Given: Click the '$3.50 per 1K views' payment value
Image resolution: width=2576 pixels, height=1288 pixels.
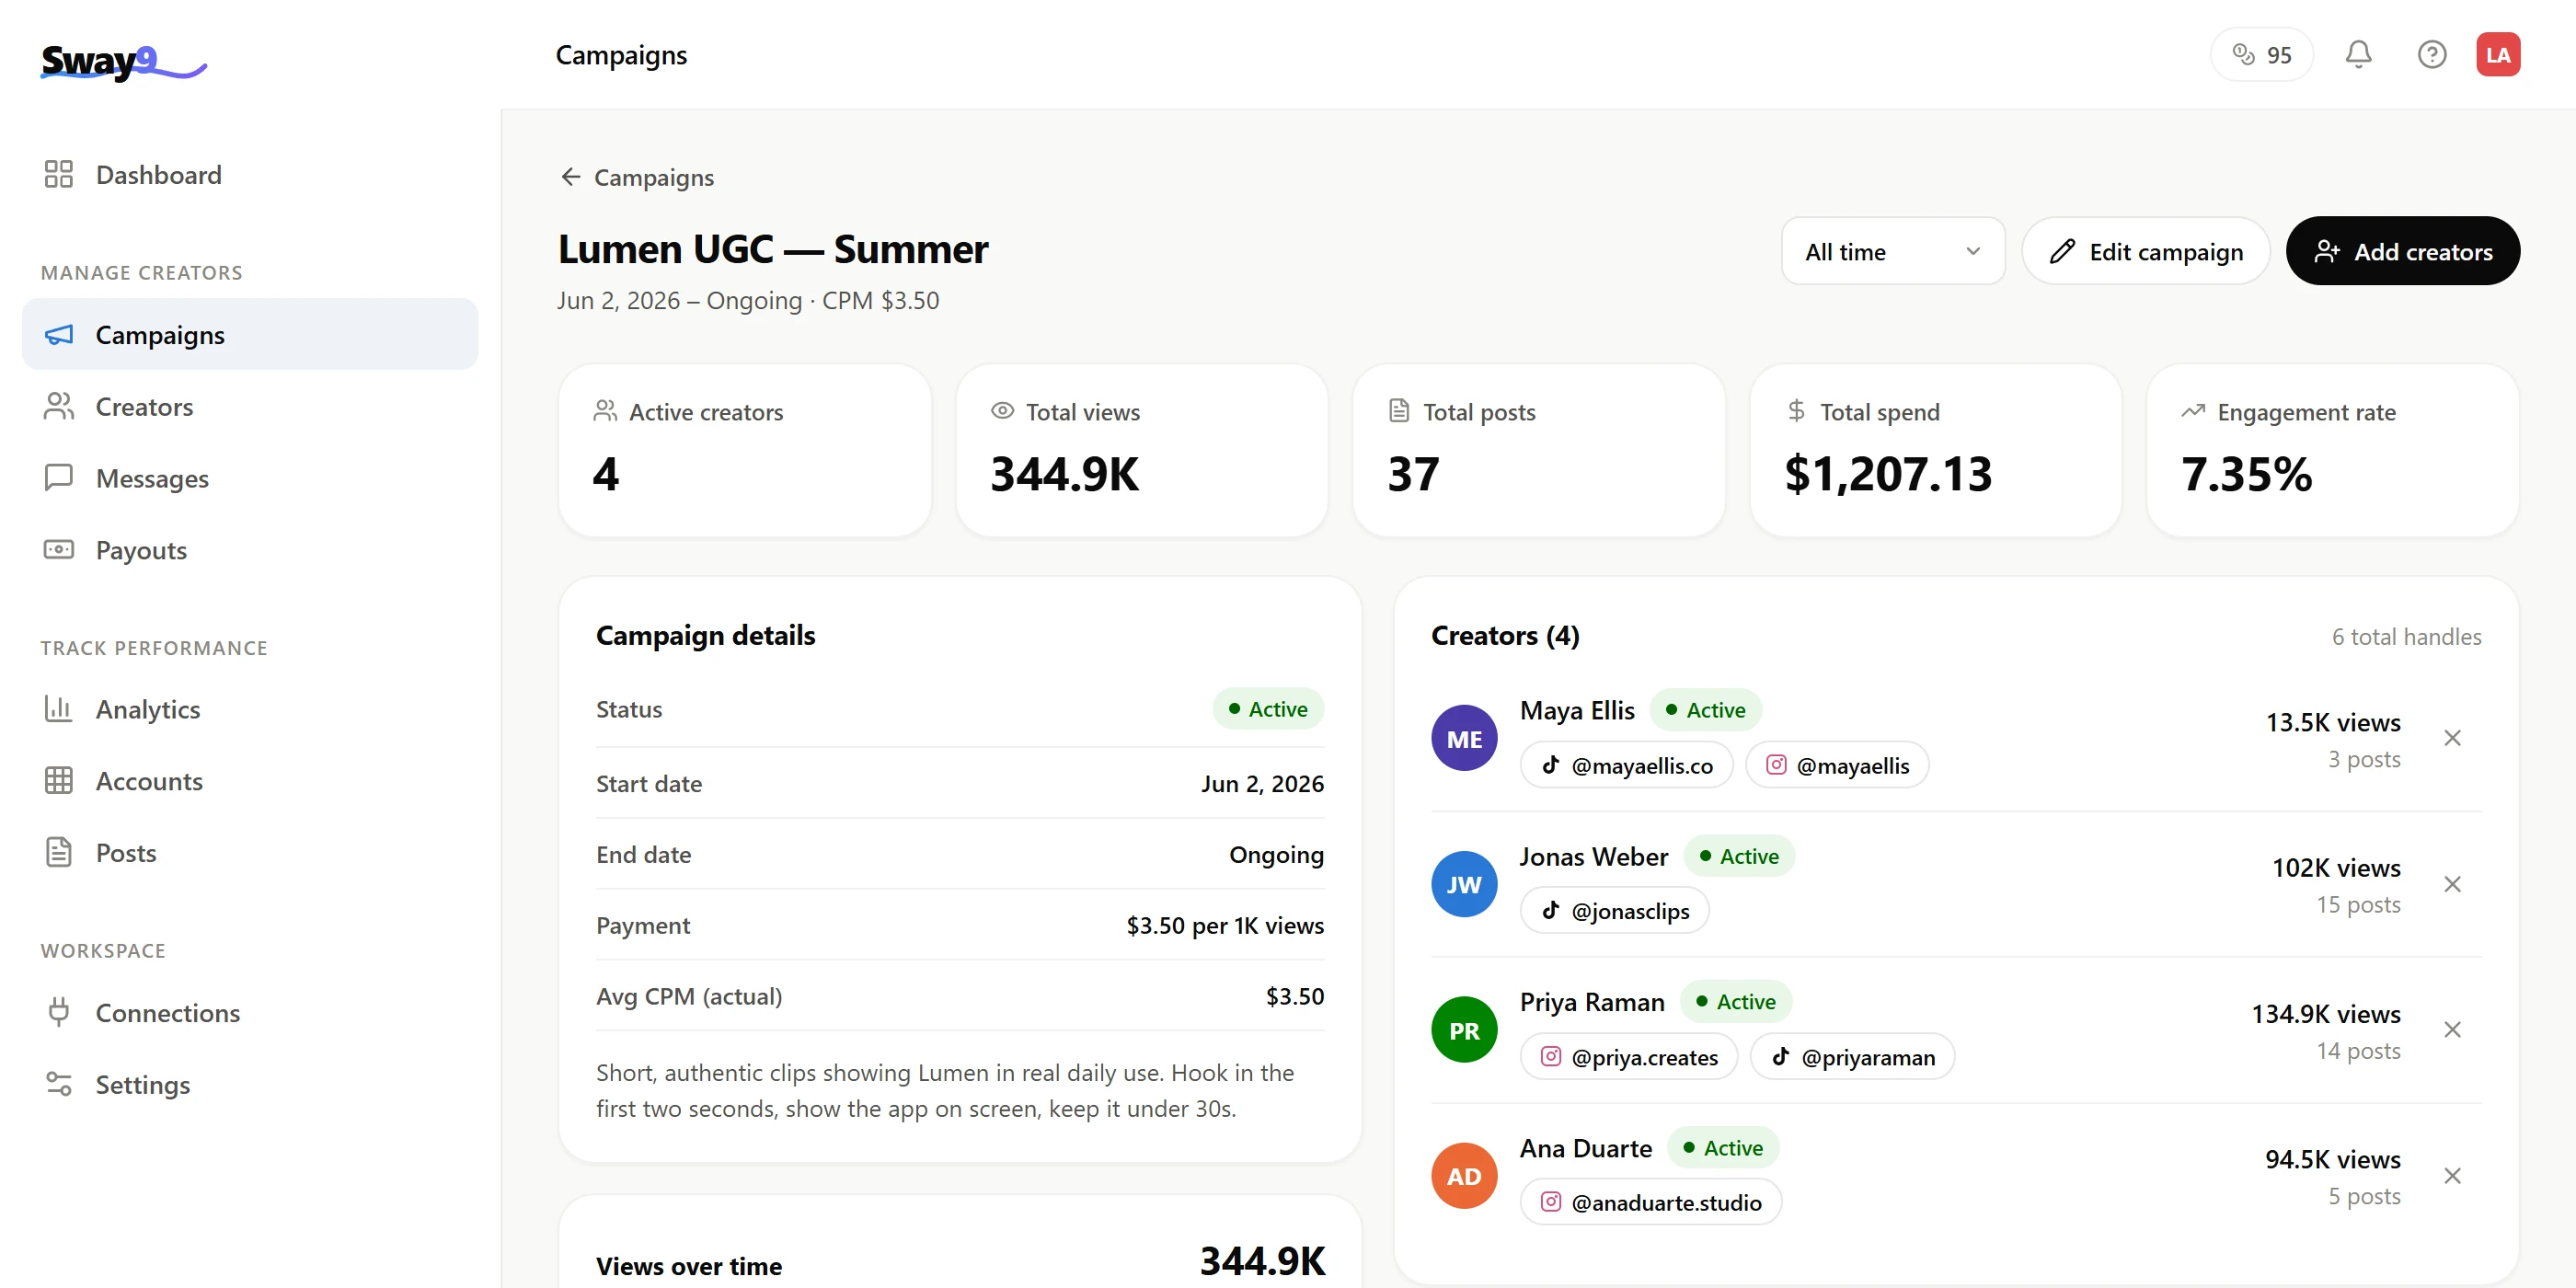Looking at the screenshot, I should point(1225,926).
